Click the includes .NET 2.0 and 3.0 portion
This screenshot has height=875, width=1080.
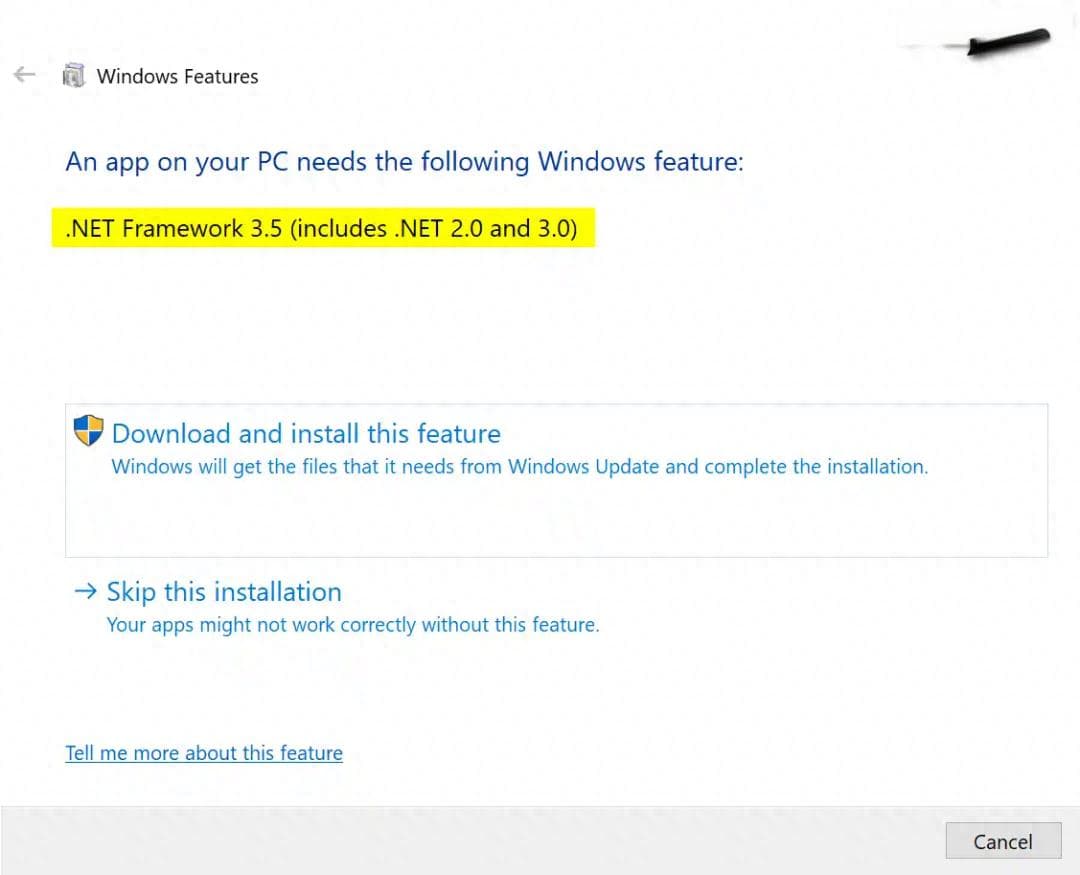[x=434, y=228]
